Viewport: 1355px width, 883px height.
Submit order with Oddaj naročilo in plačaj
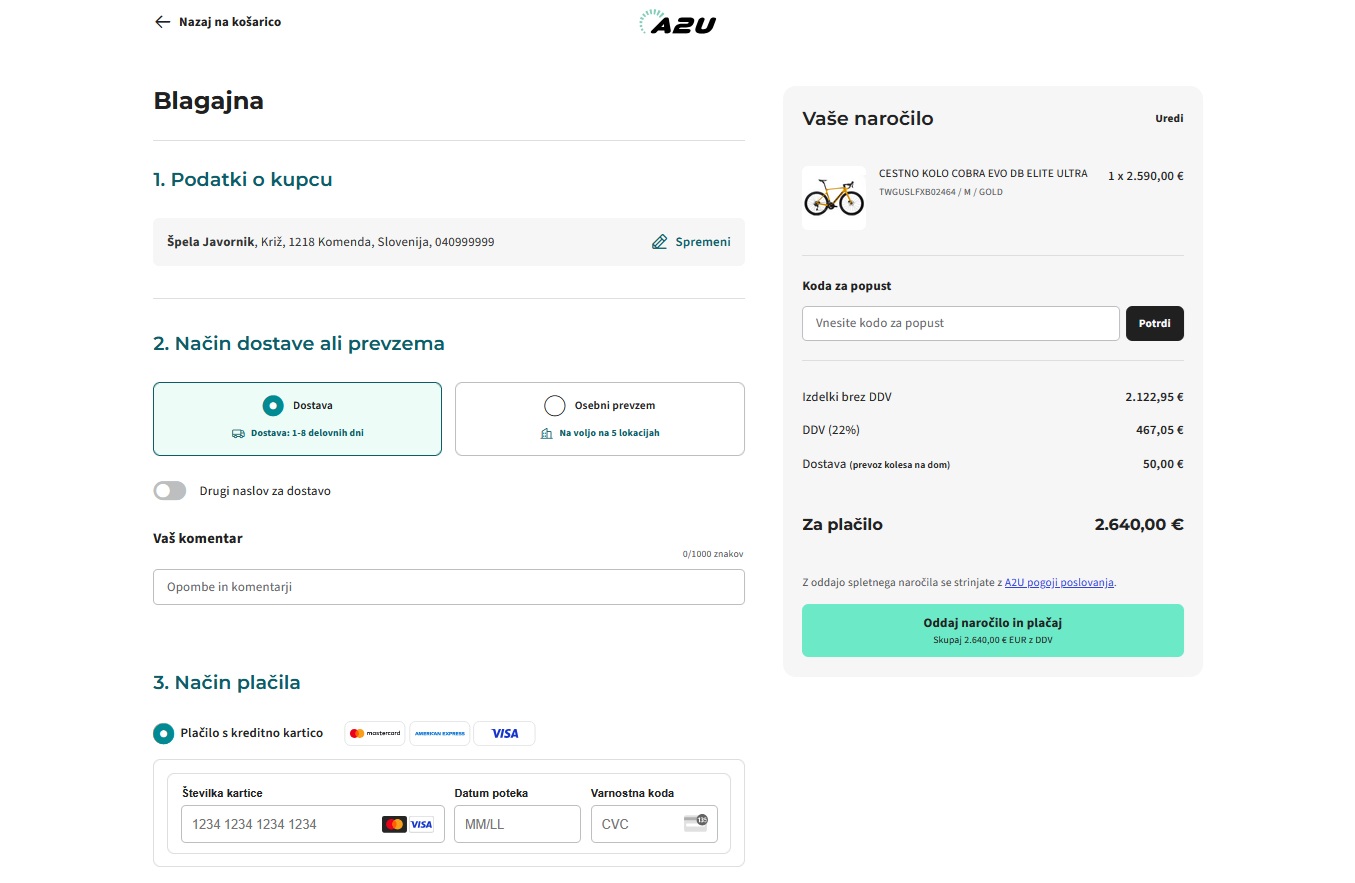tap(992, 630)
